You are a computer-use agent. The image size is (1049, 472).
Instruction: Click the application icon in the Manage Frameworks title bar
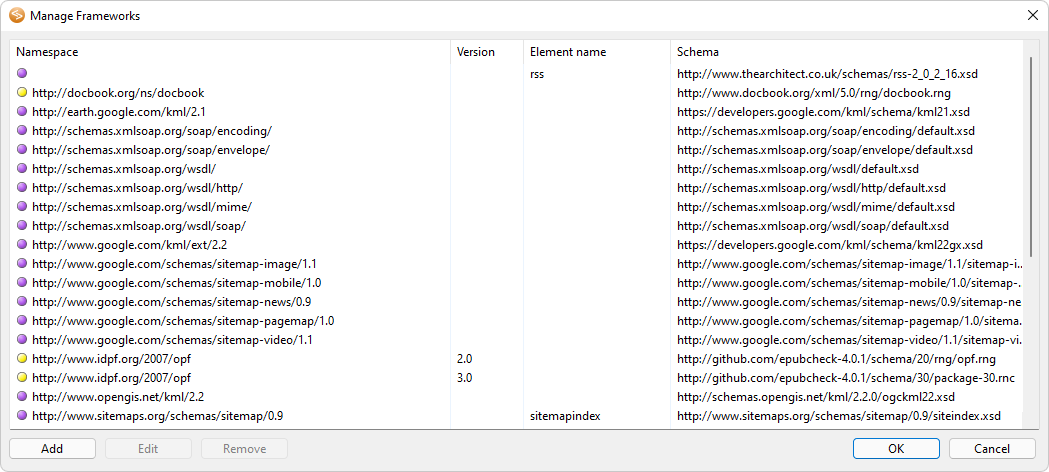point(17,15)
